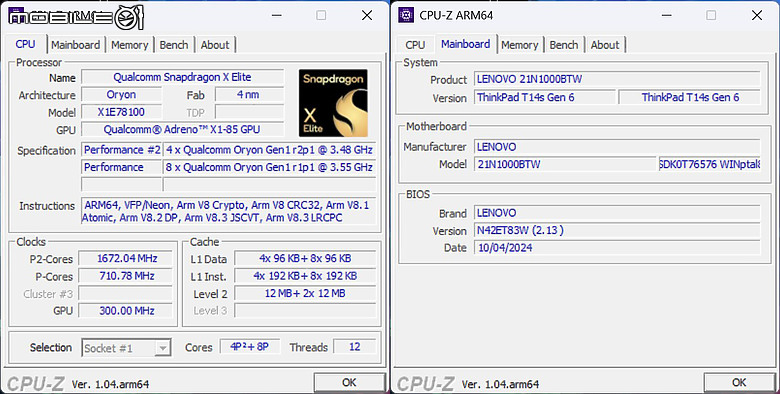Click Motherboard Model value 21N1000BTW
The image size is (780, 394).
tap(565, 164)
